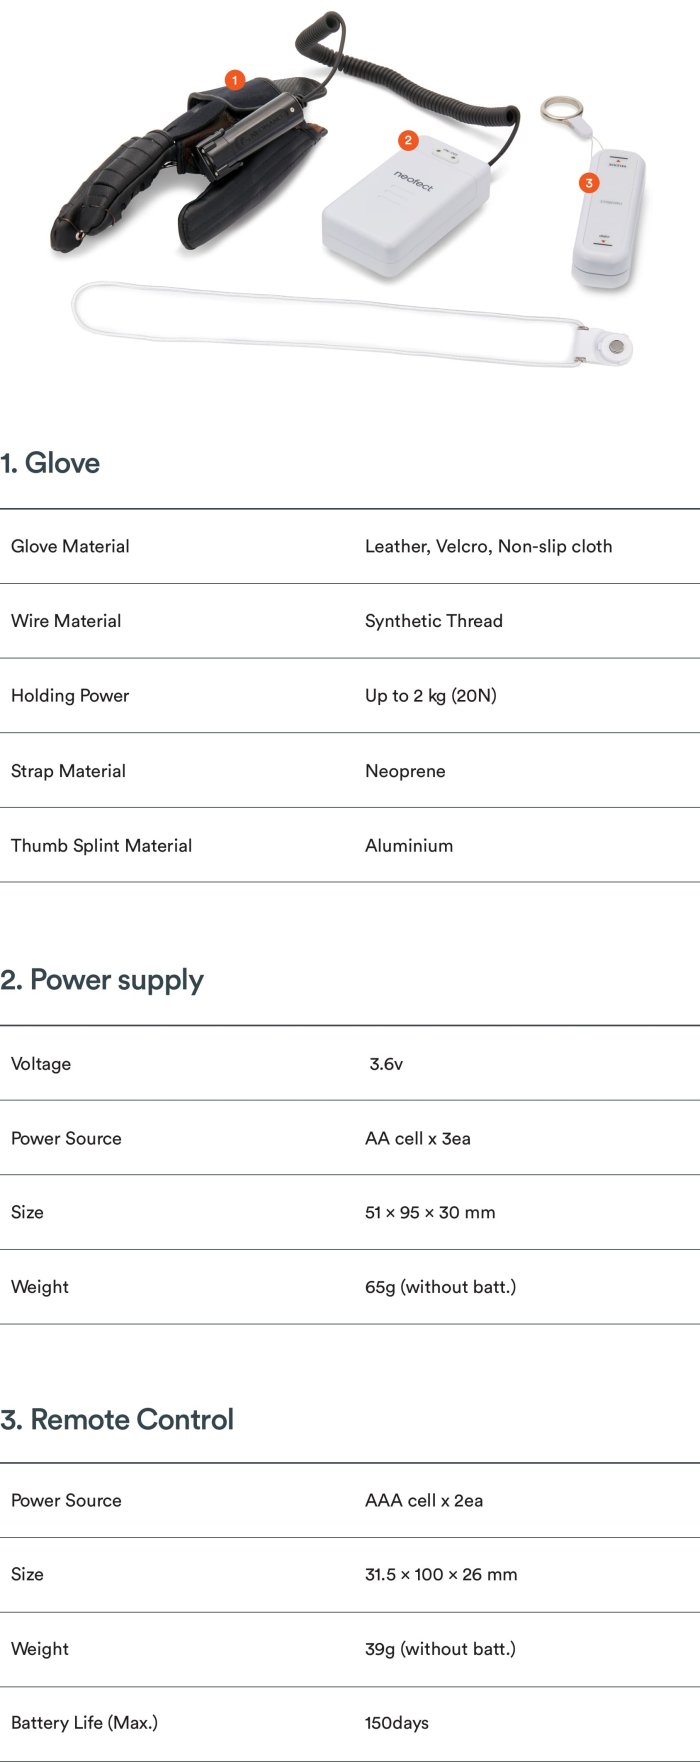Click the "AA cell x 3ea" value
Image resolution: width=700 pixels, height=1764 pixels.
417,1138
